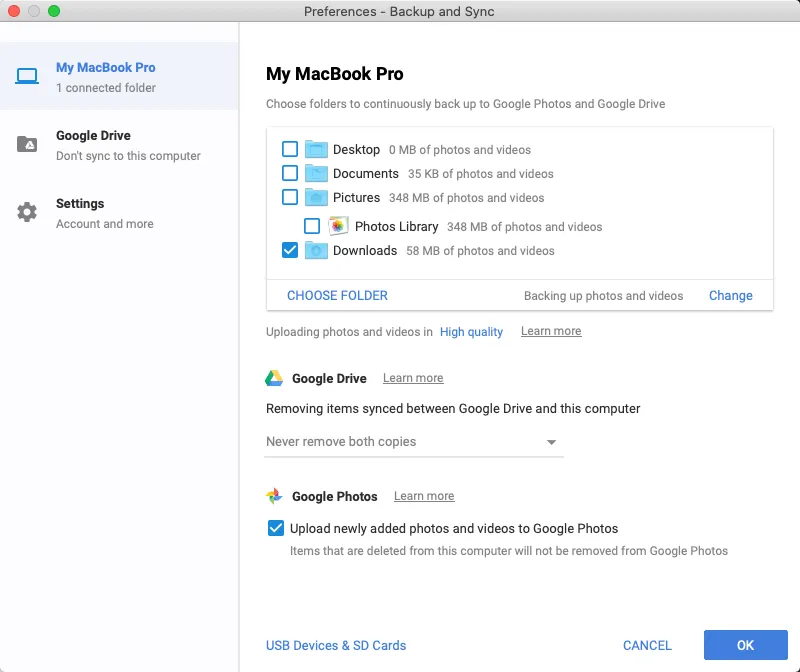Open the Learn more link beside Google Photos

click(423, 495)
